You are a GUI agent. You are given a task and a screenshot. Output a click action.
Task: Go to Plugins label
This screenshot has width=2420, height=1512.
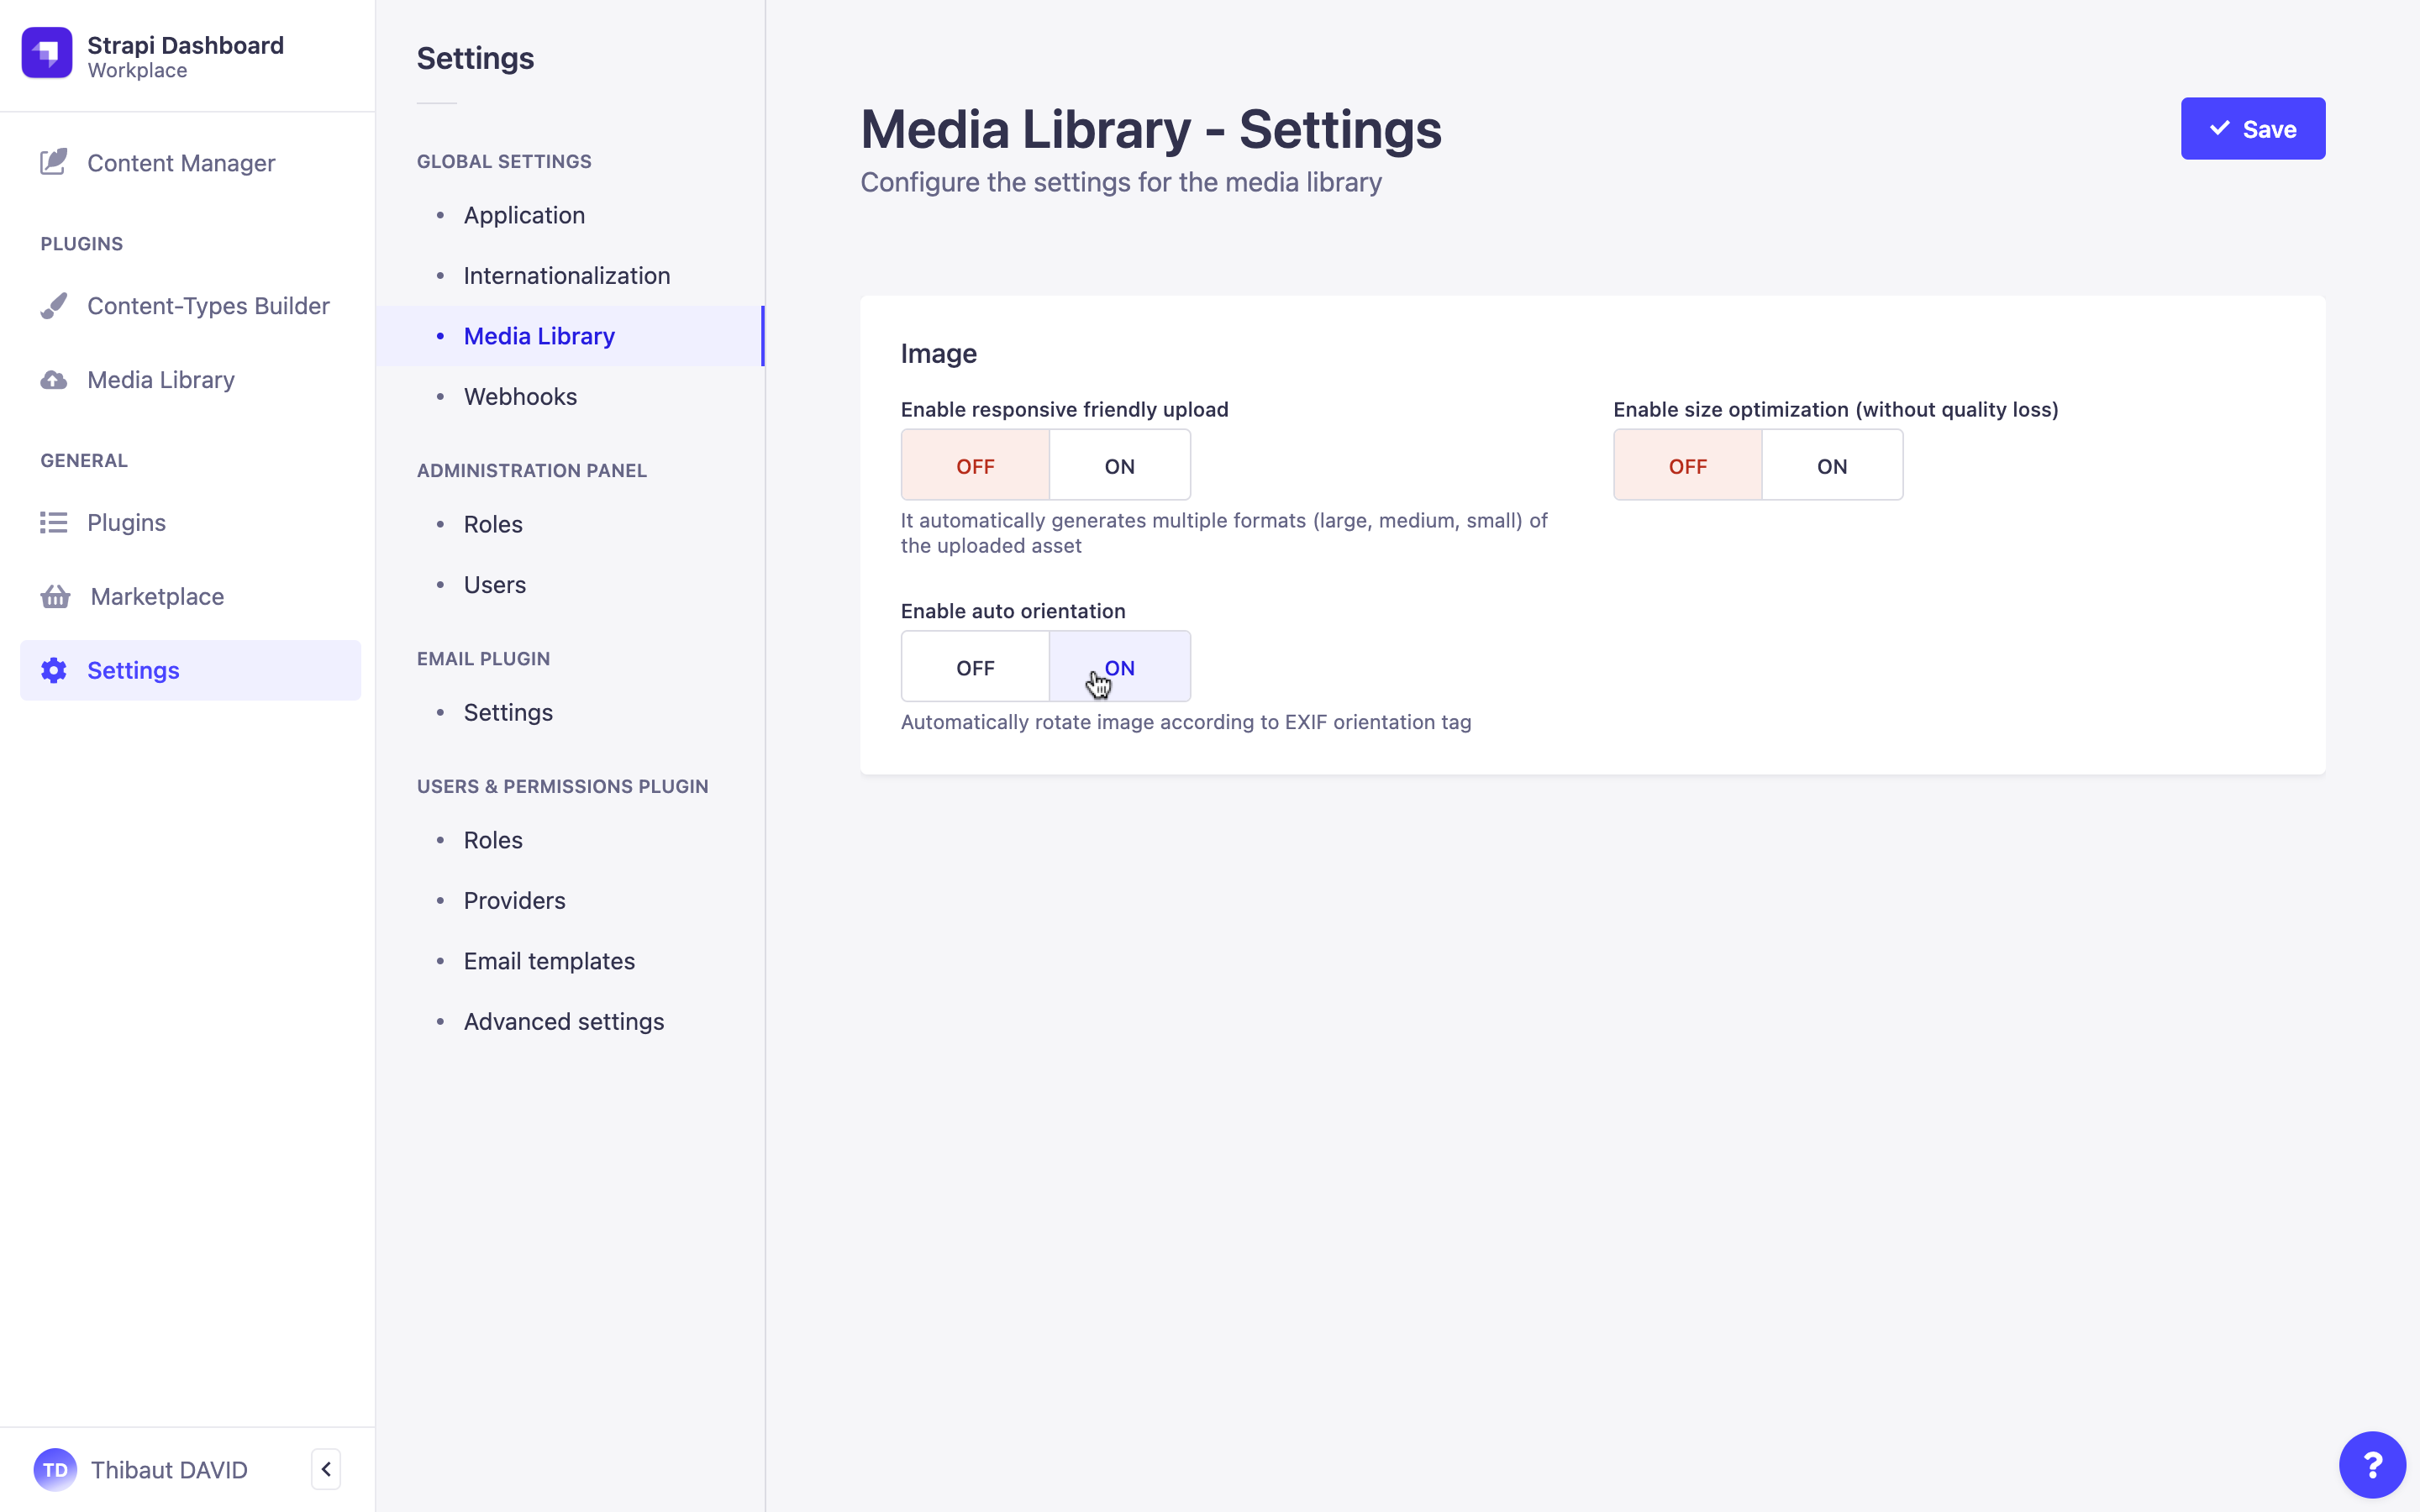(126, 522)
